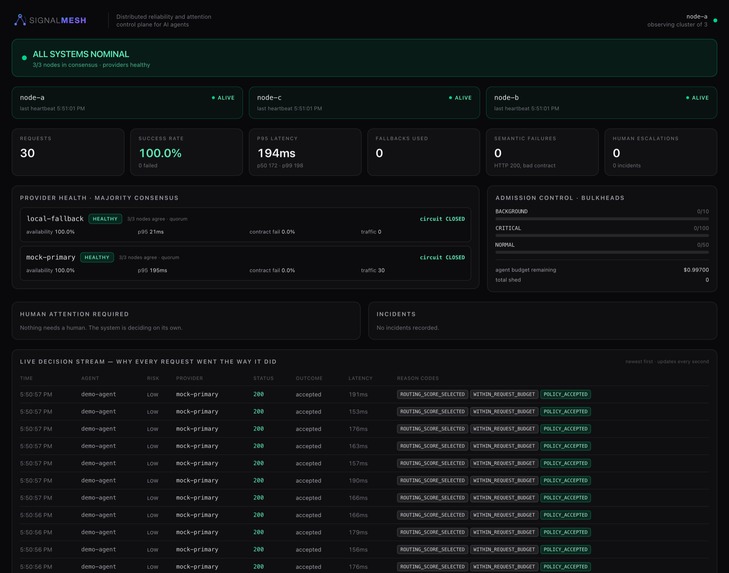
Task: Open the Fallbacks Used metric card
Action: pos(424,152)
